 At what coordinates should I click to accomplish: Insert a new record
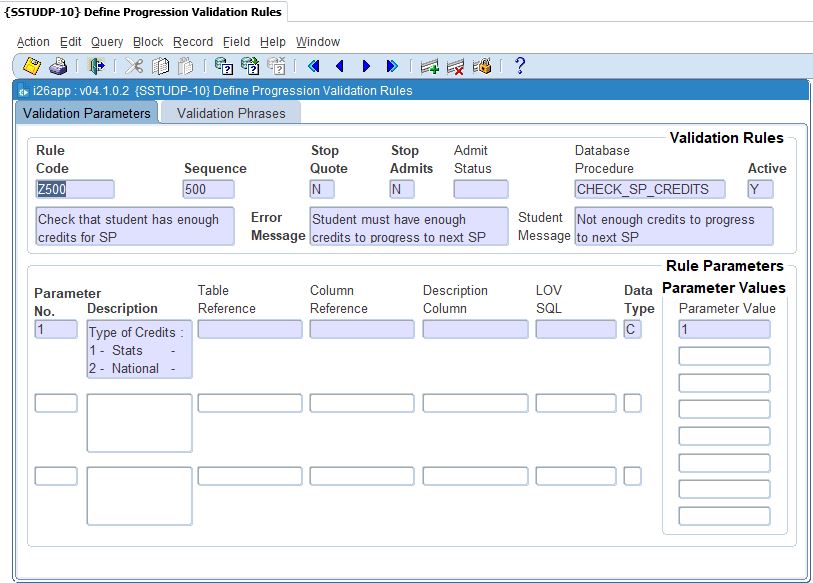428,67
